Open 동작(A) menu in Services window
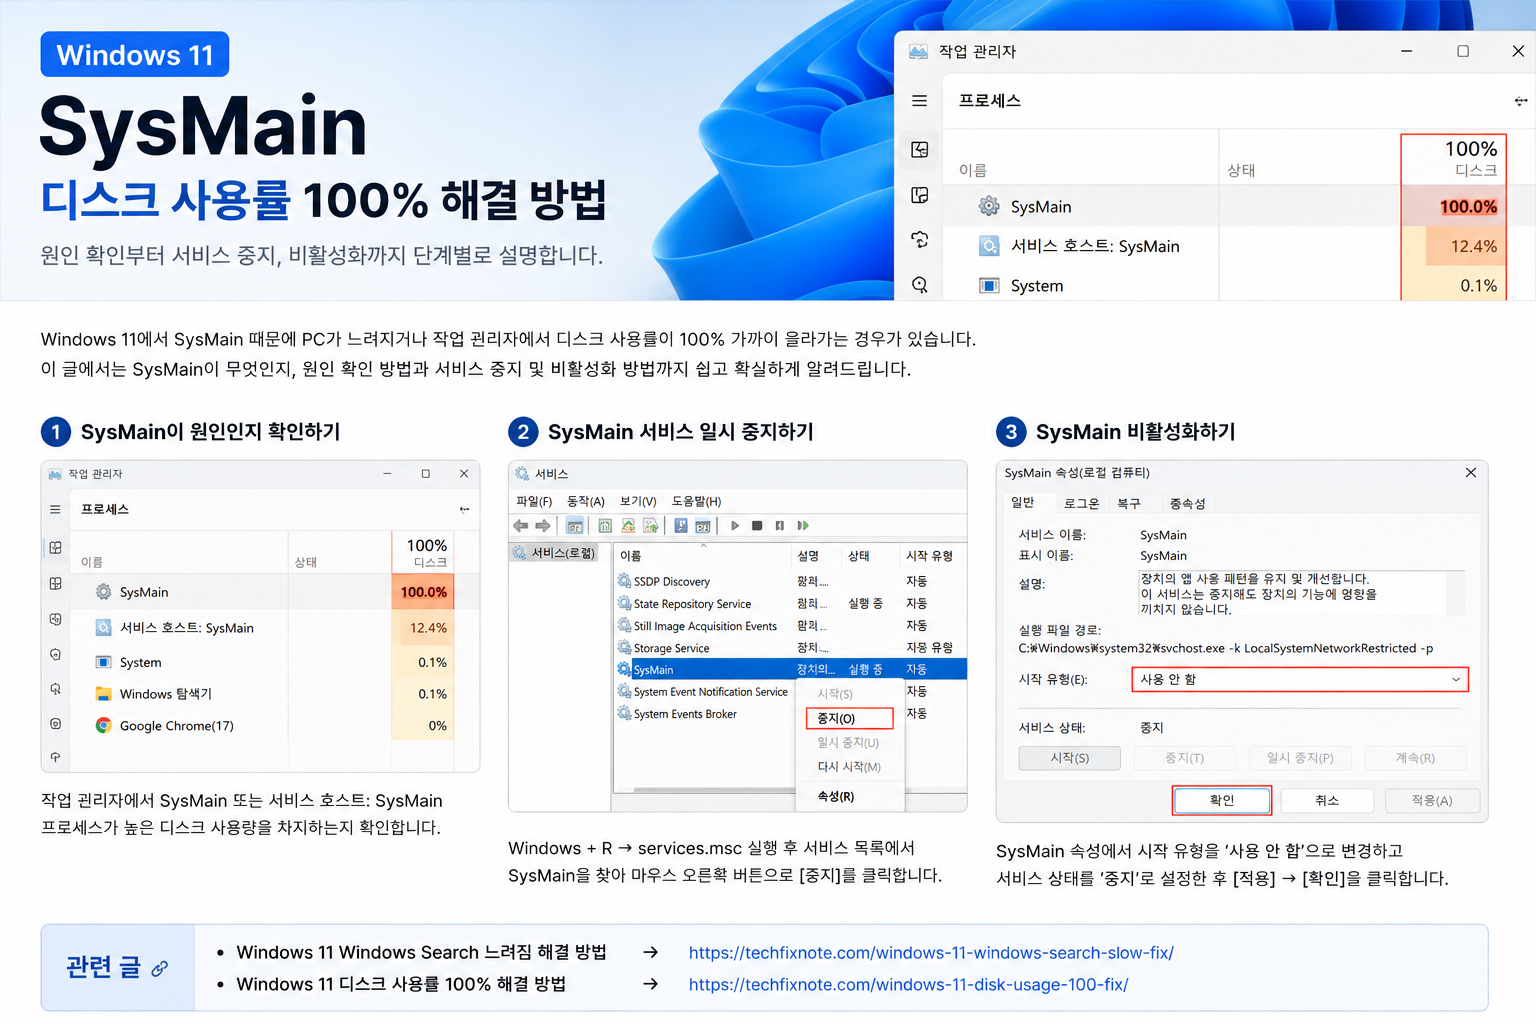Image resolution: width=1536 pixels, height=1024 pixels. pyautogui.click(x=586, y=501)
